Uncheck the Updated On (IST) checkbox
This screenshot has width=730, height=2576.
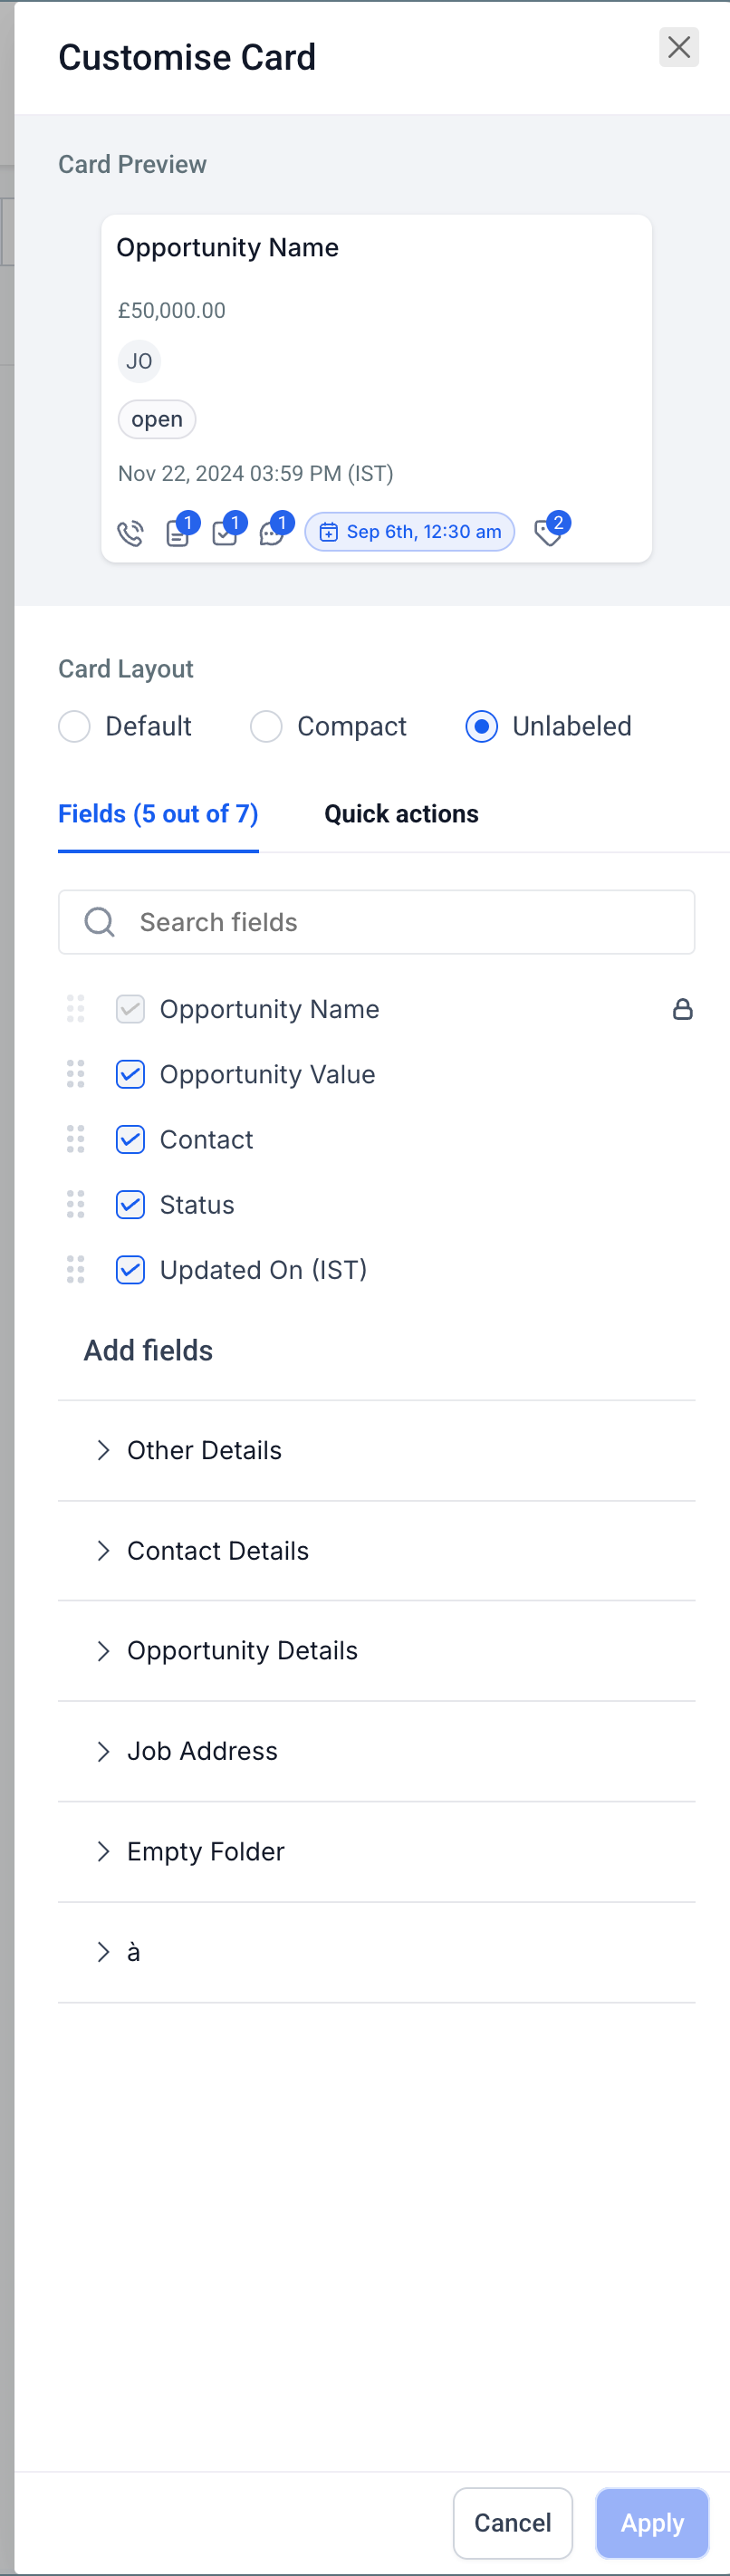coord(131,1269)
